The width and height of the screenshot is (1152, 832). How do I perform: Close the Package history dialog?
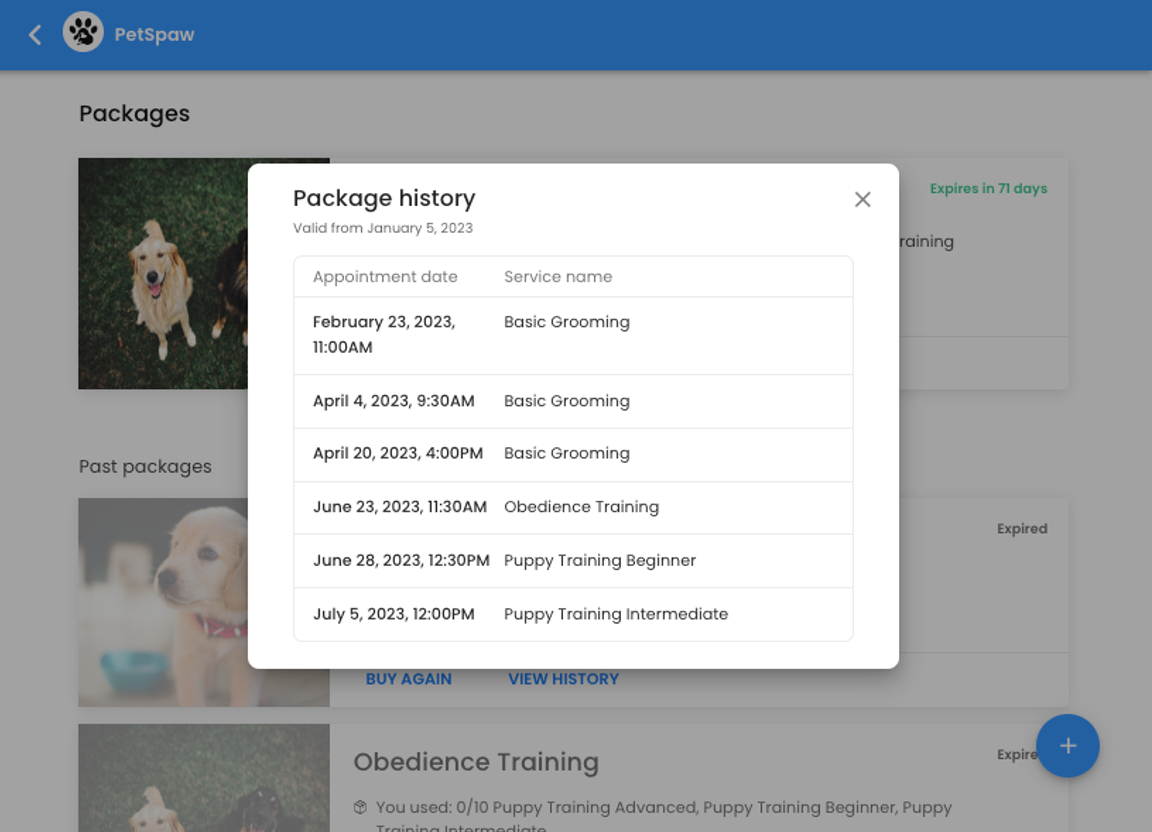[x=863, y=199]
